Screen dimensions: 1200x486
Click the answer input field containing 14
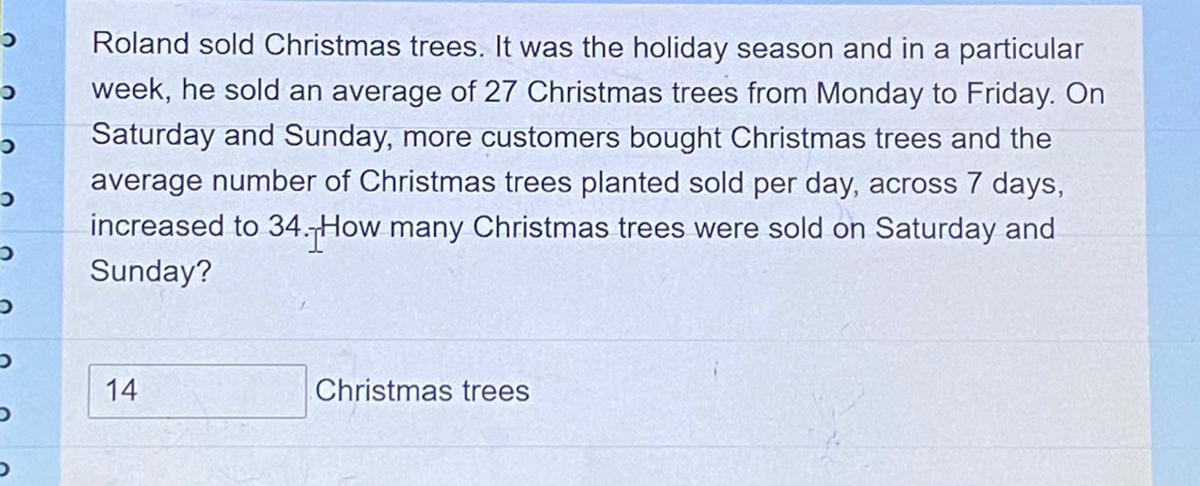pos(197,391)
